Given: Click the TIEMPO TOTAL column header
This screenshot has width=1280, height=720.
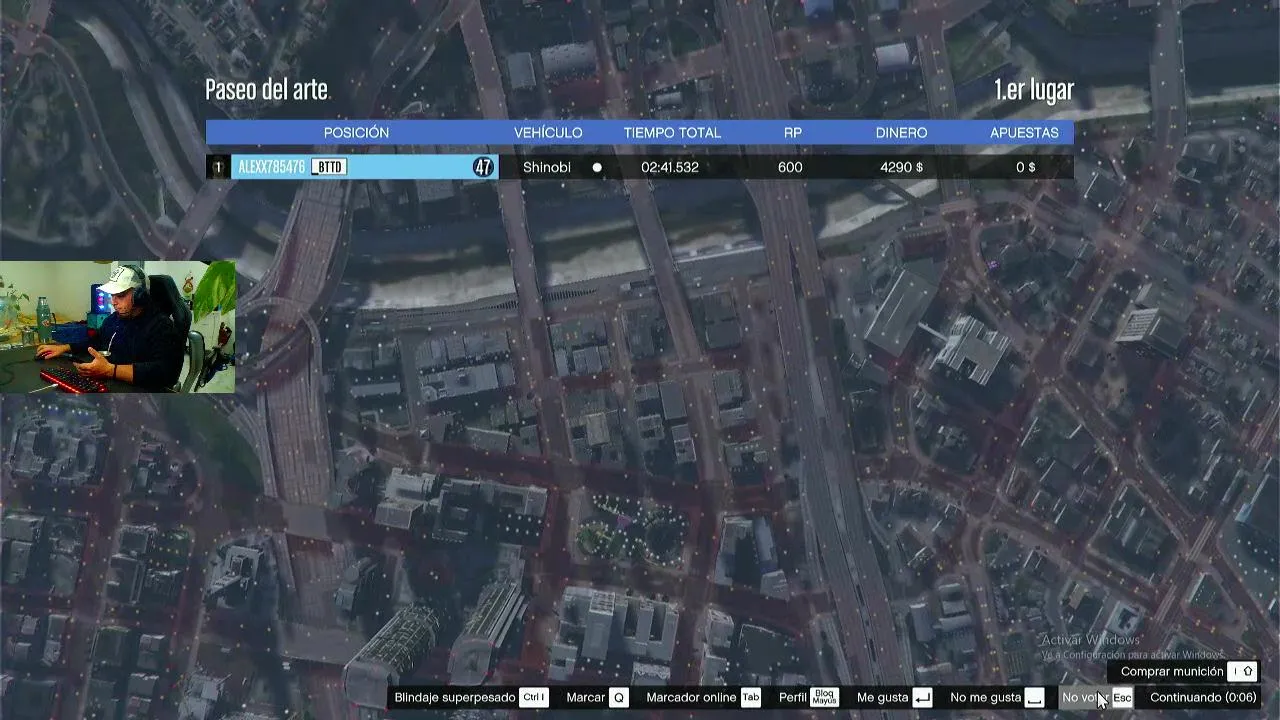Looking at the screenshot, I should (672, 132).
